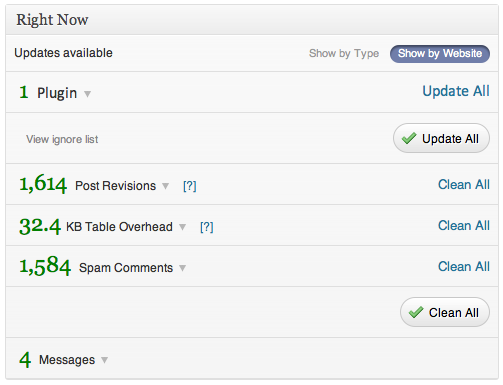
Task: Clean All spam comments link
Action: [x=464, y=267]
